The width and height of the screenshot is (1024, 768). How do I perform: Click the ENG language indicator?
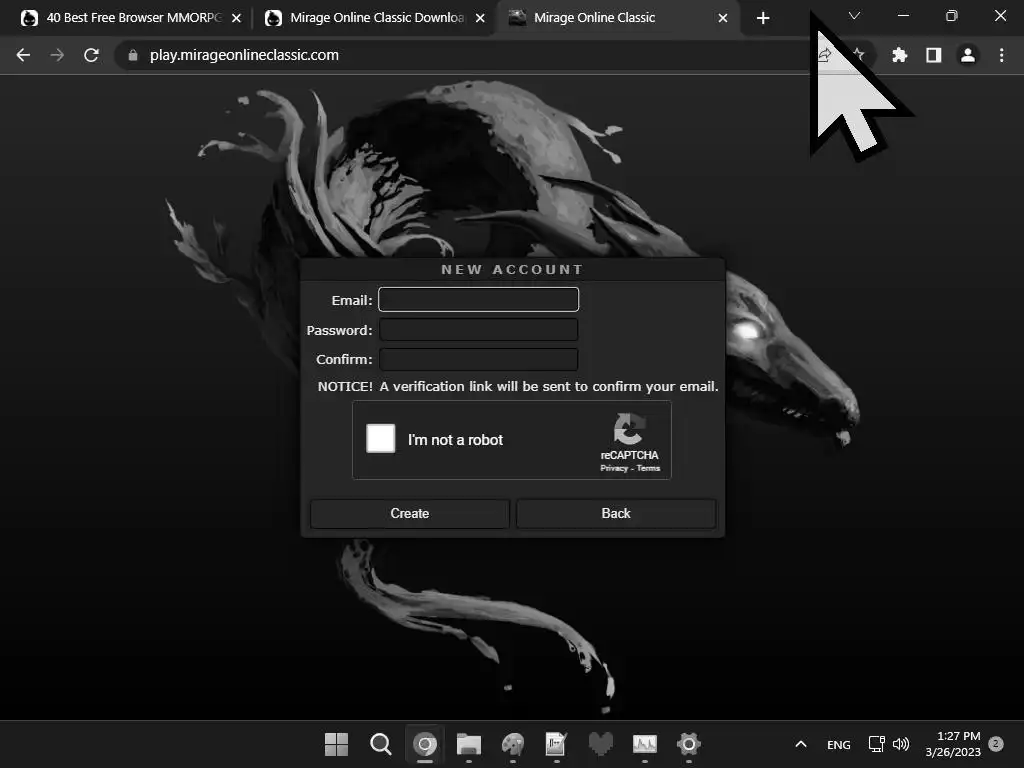(839, 745)
